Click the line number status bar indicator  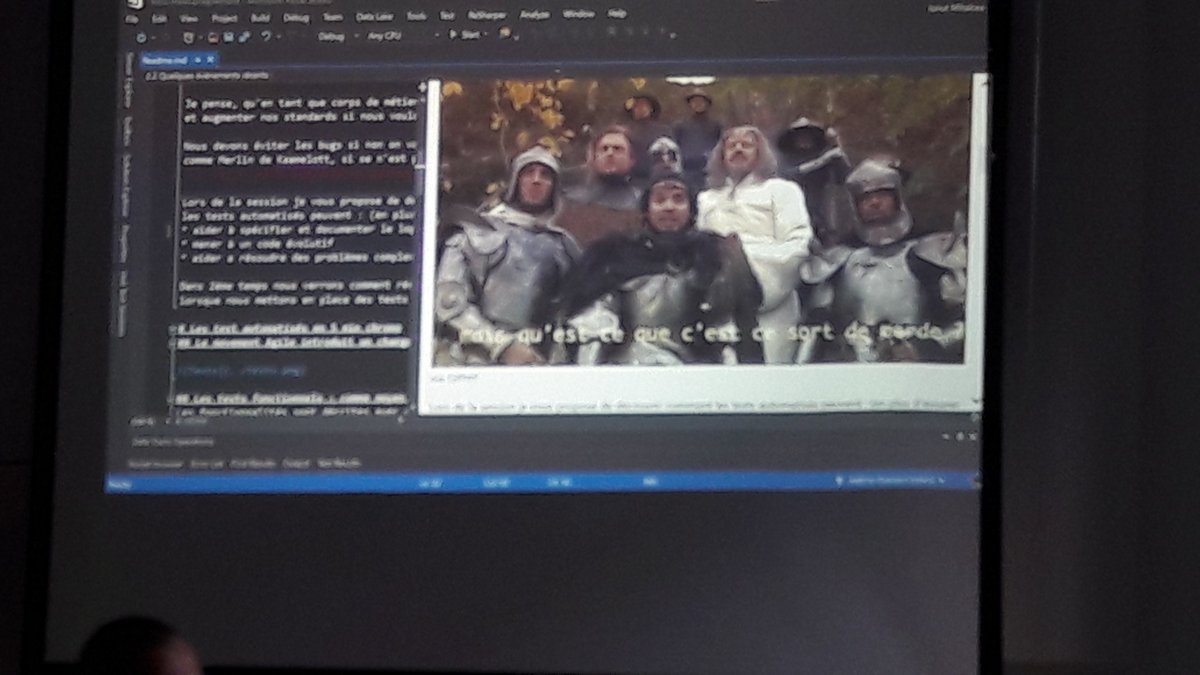click(x=430, y=481)
